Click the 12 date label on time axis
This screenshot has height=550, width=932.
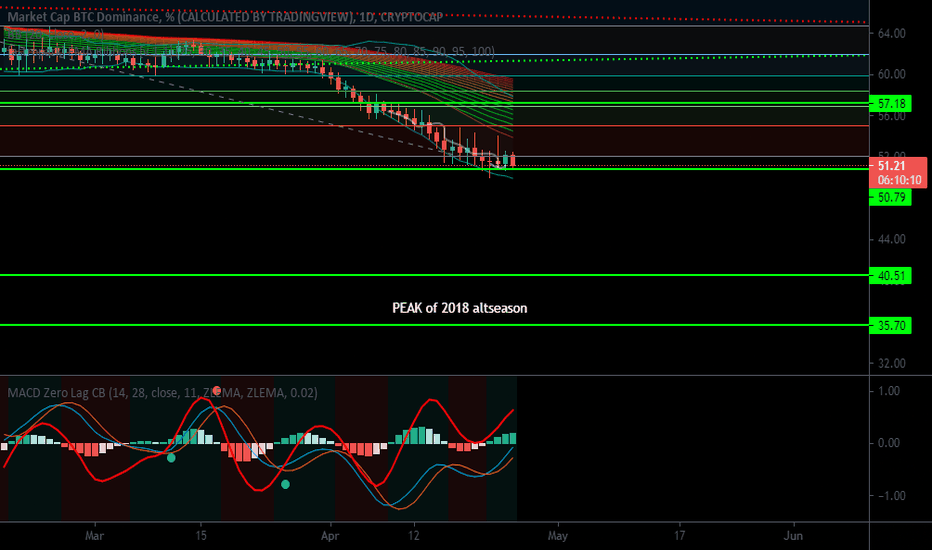pos(414,536)
